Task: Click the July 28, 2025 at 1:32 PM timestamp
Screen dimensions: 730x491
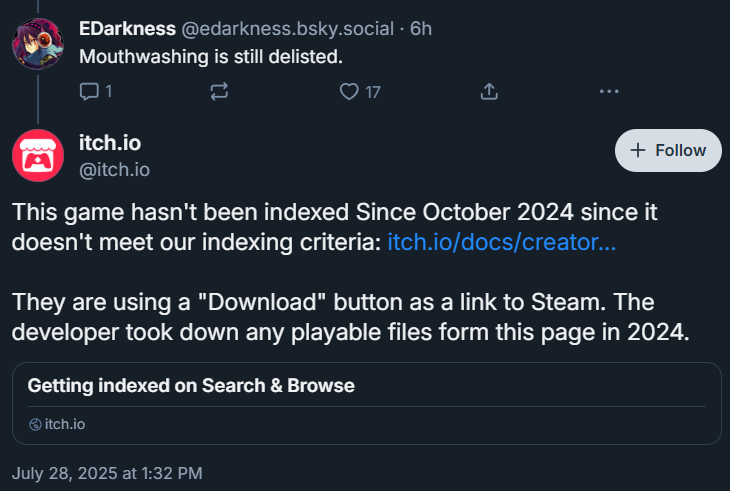Action: pos(107,473)
